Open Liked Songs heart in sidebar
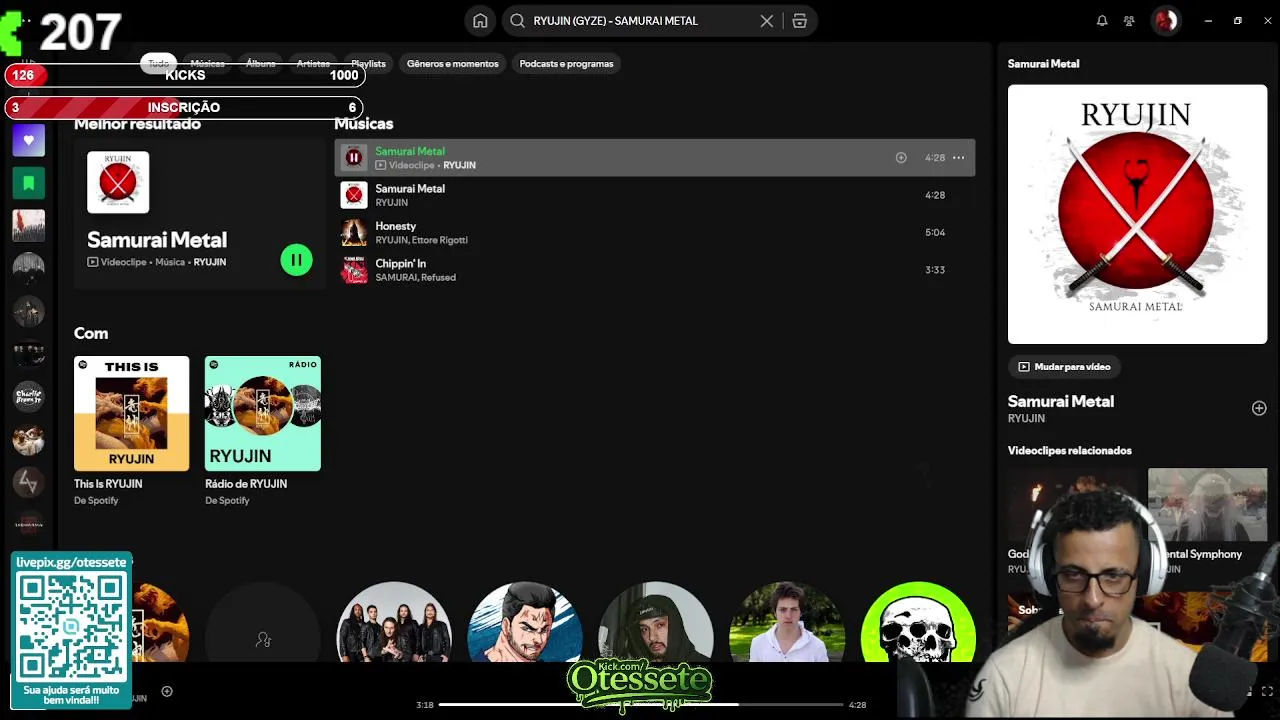The image size is (1280, 720). (x=29, y=140)
